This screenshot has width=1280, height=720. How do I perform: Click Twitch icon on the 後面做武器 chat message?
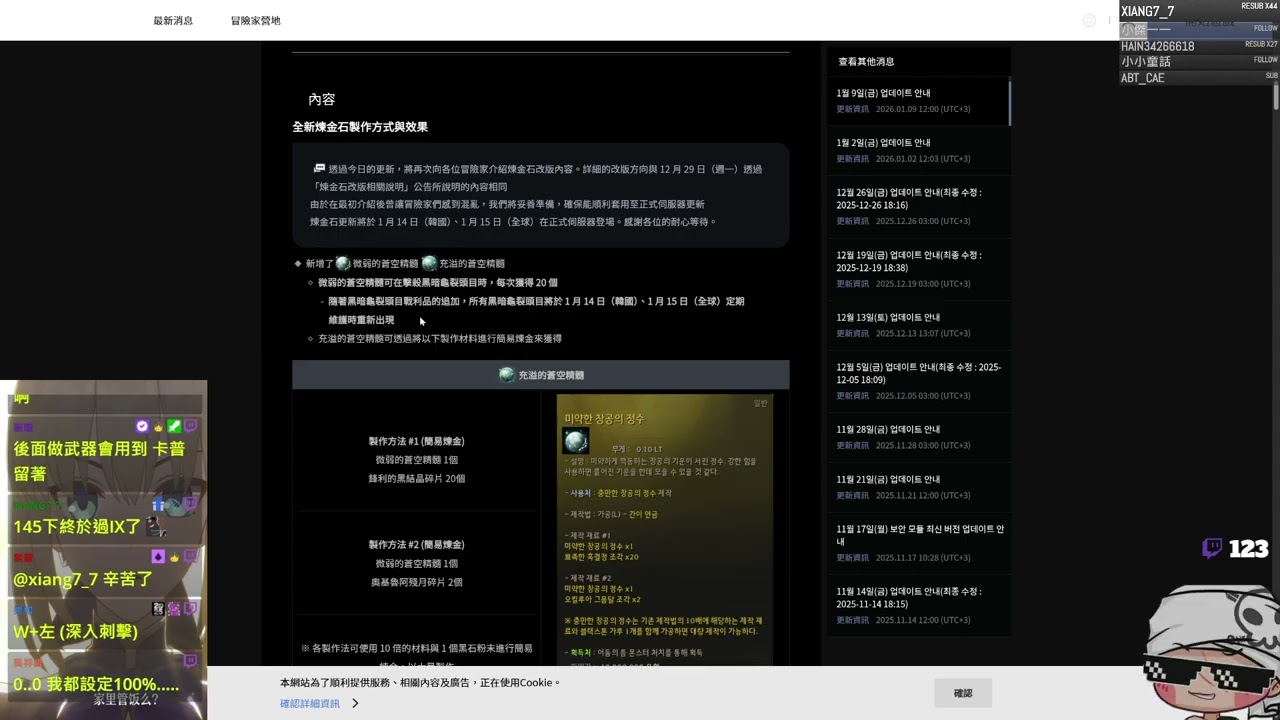coord(190,426)
